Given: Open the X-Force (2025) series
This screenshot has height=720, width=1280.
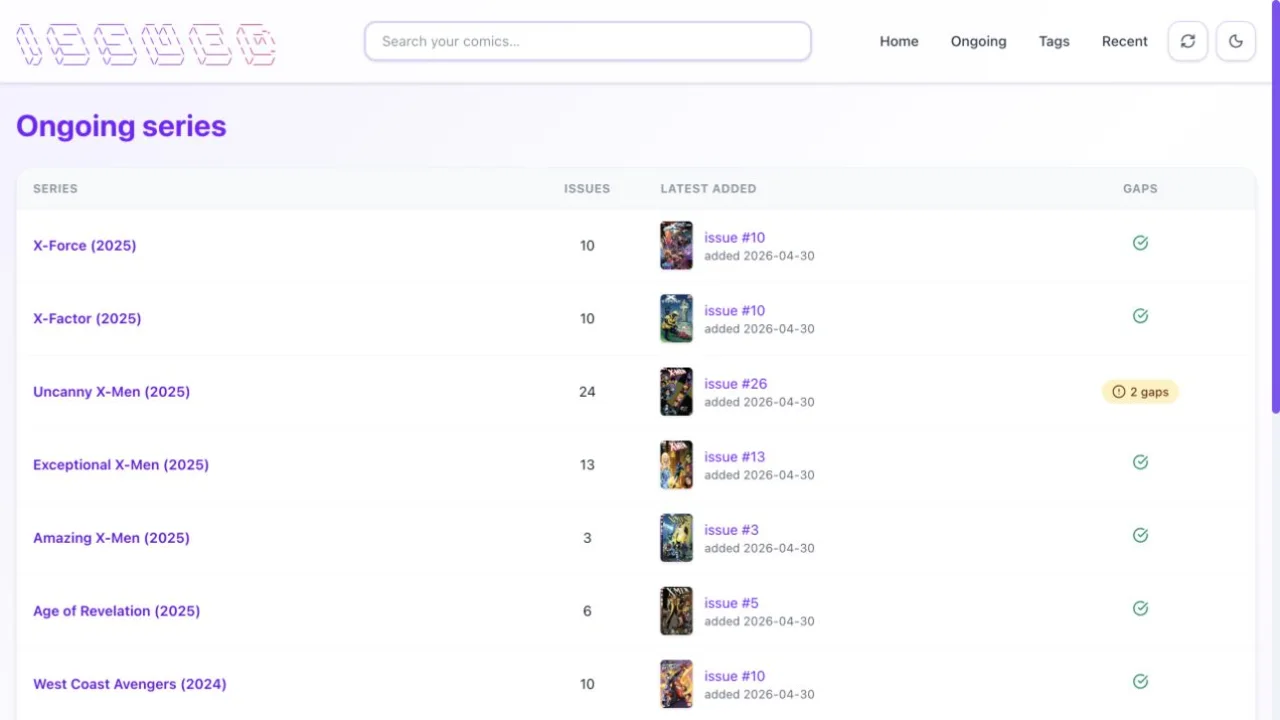Looking at the screenshot, I should click(x=85, y=245).
